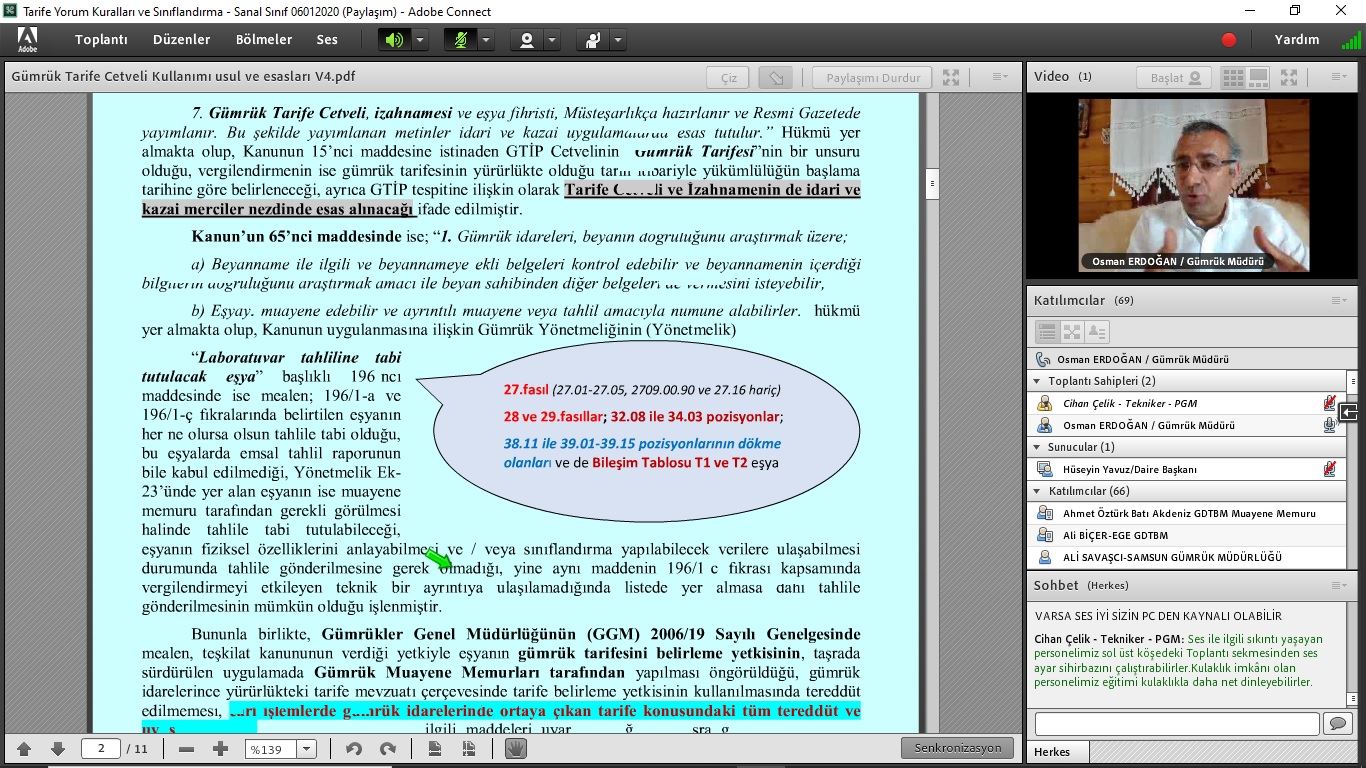The height and width of the screenshot is (768, 1366).
Task: Click the chat message input field
Action: [1176, 723]
